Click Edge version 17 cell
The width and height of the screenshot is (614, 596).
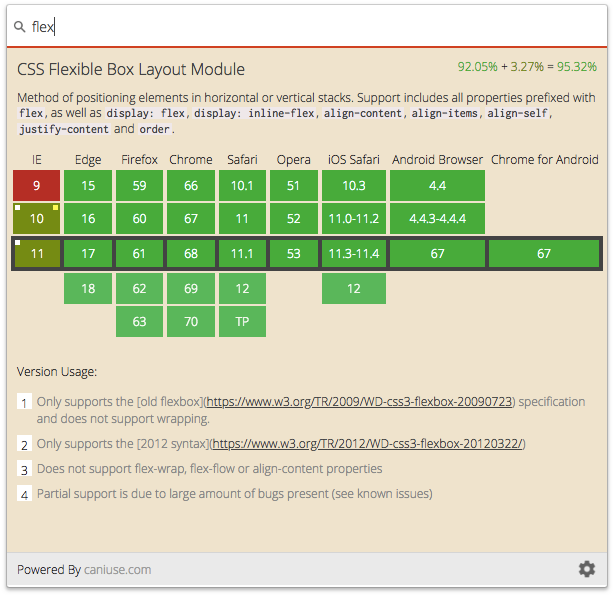[x=88, y=253]
